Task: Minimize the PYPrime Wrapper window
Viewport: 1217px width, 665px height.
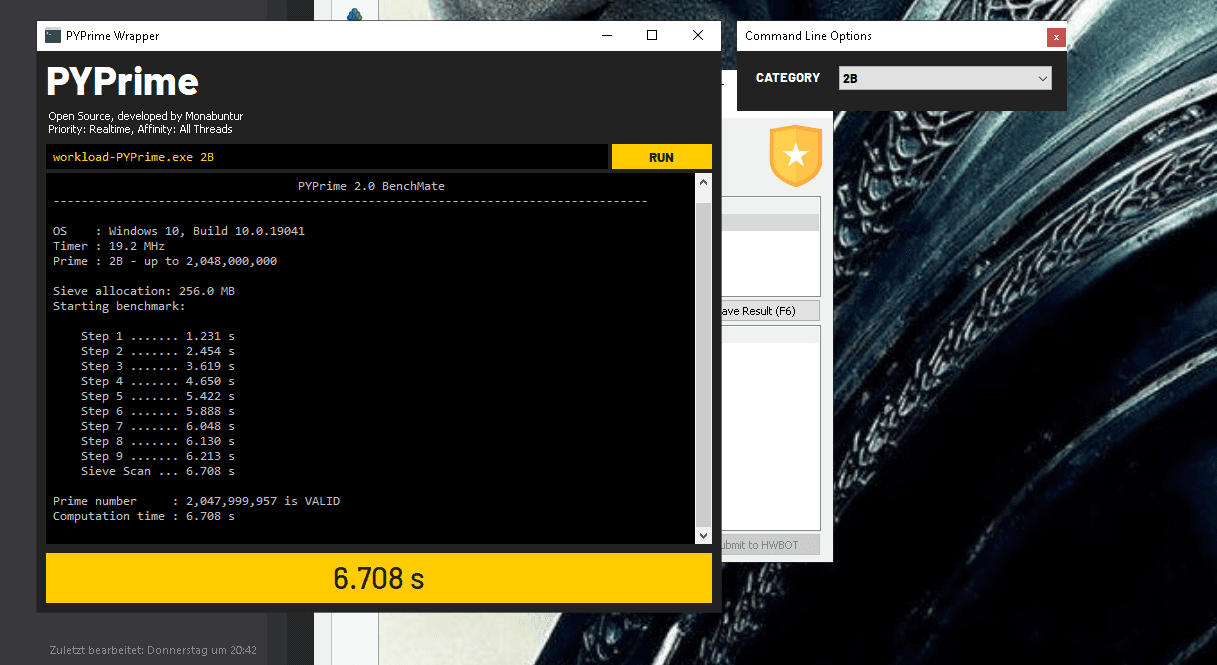Action: [607, 35]
